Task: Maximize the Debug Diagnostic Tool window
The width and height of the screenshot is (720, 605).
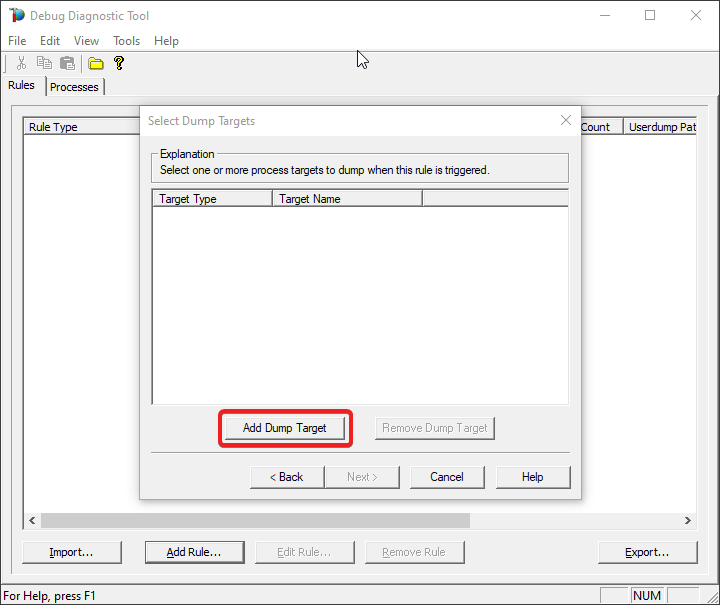Action: [x=650, y=15]
